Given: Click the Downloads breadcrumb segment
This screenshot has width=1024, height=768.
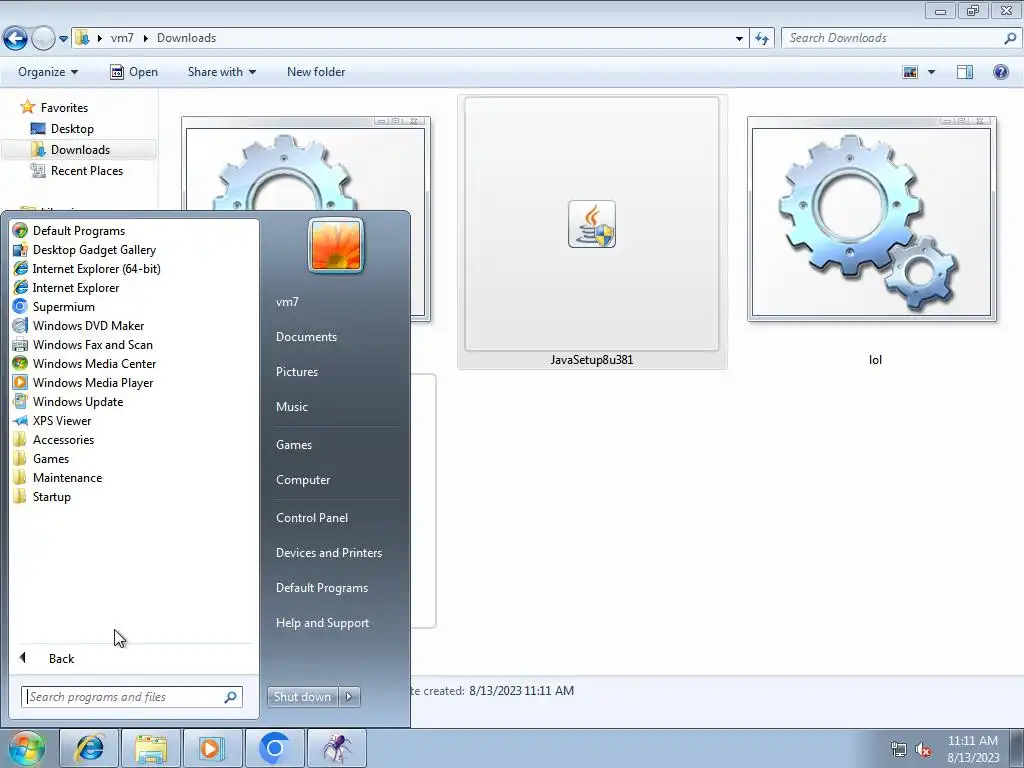Looking at the screenshot, I should pyautogui.click(x=186, y=38).
